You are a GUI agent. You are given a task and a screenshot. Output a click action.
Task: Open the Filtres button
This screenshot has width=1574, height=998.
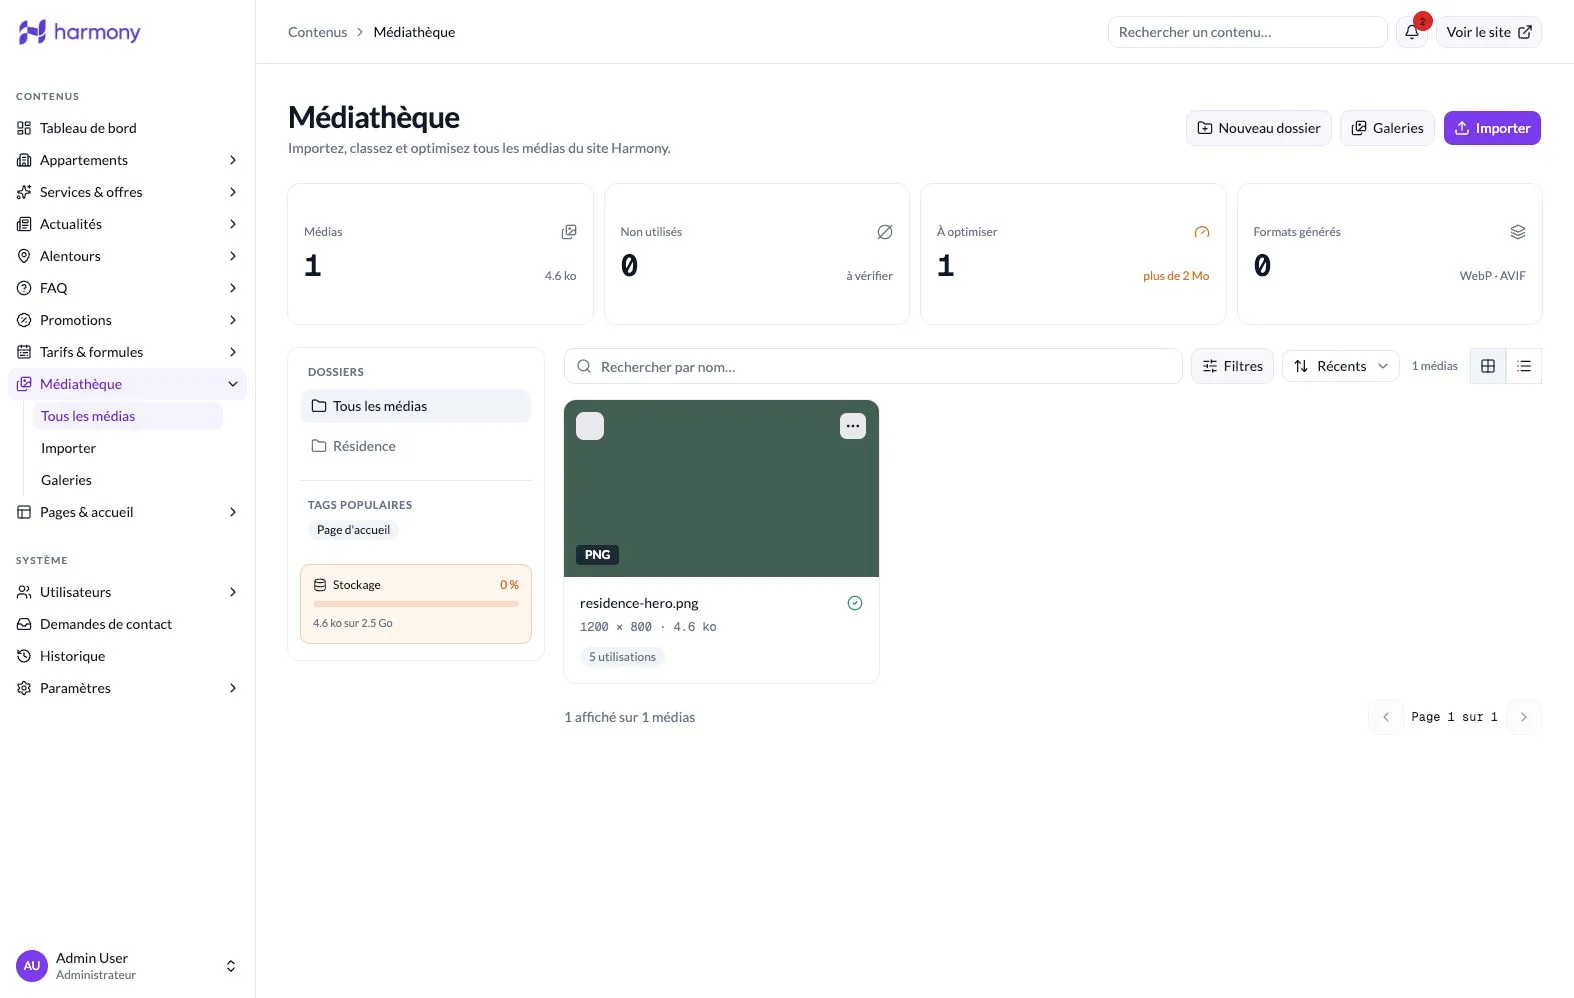1232,366
